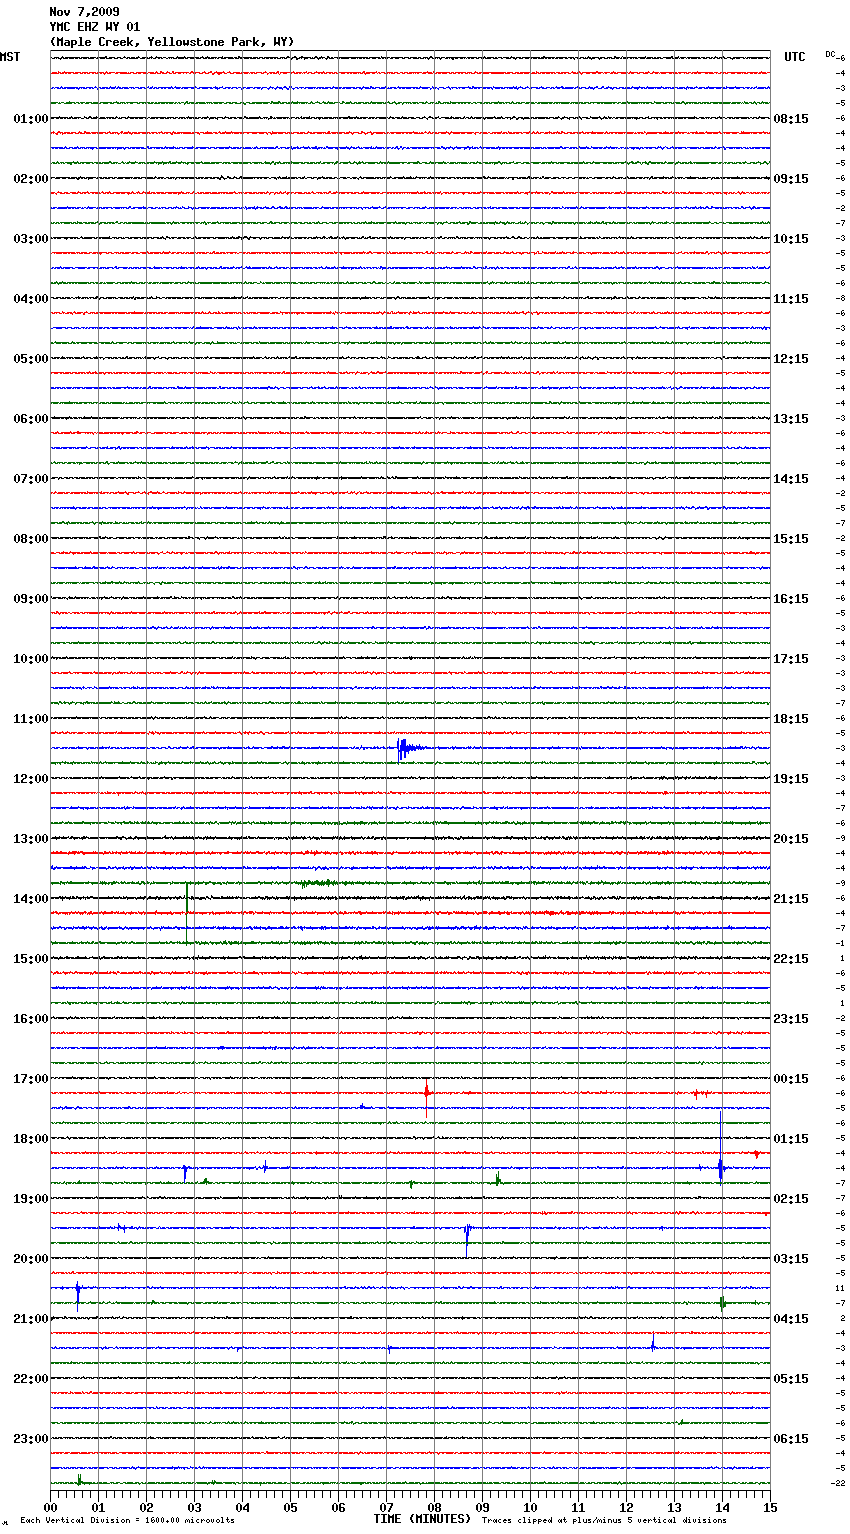The image size is (850, 1534).
Task: Click minute axis tick label '14'
Action: click(x=722, y=1507)
